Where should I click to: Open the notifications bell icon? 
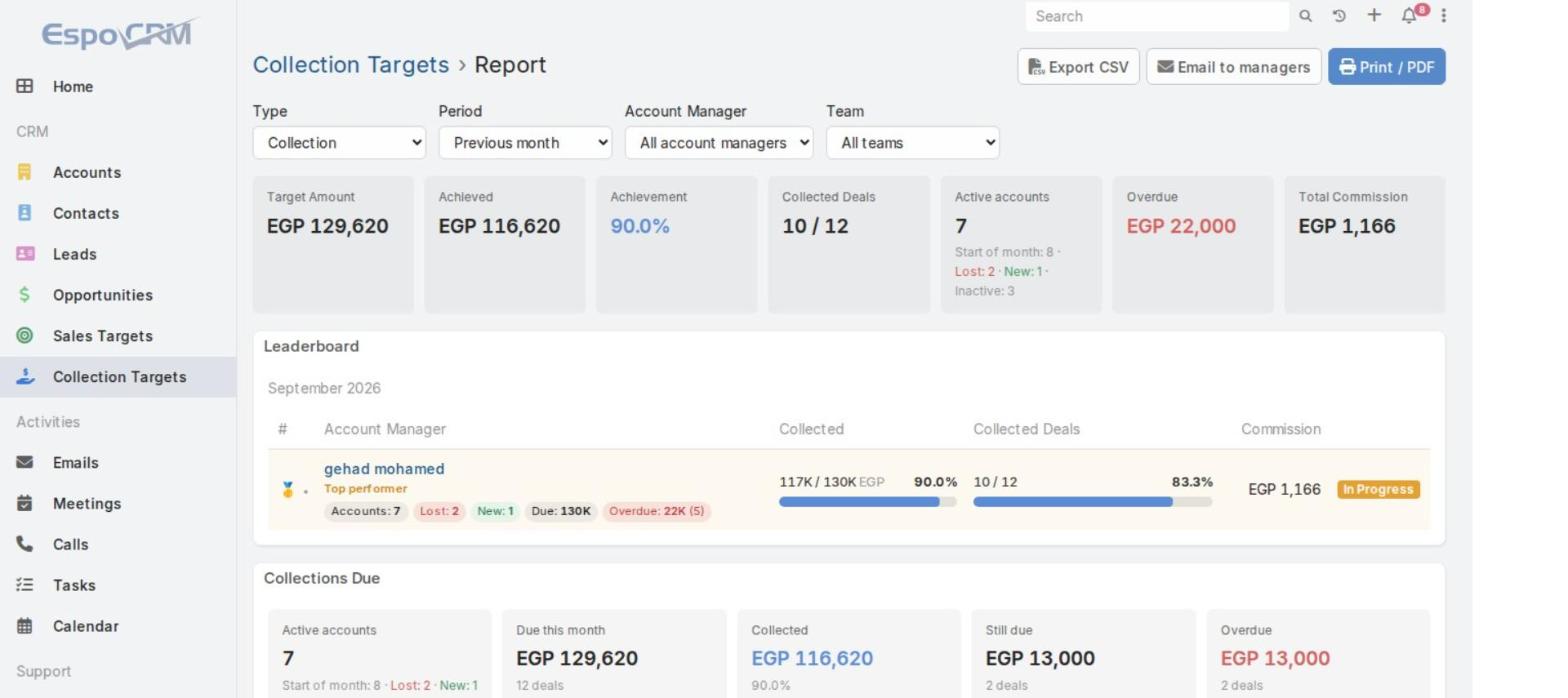coord(1409,16)
